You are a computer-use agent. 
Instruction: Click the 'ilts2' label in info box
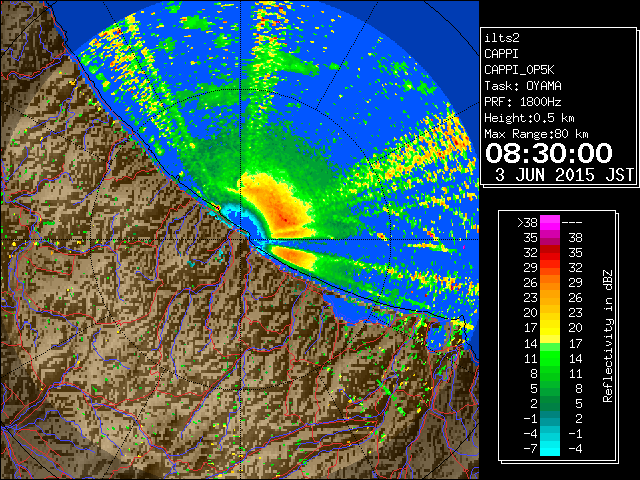(502, 38)
